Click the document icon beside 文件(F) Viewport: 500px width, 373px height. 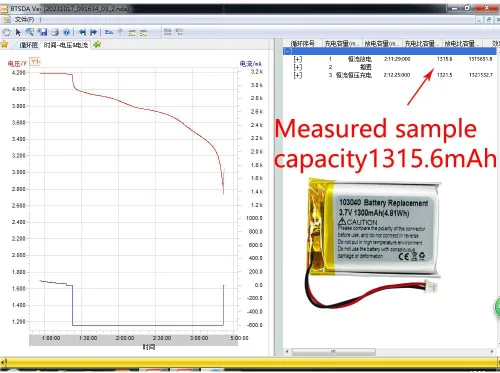(x=7, y=20)
